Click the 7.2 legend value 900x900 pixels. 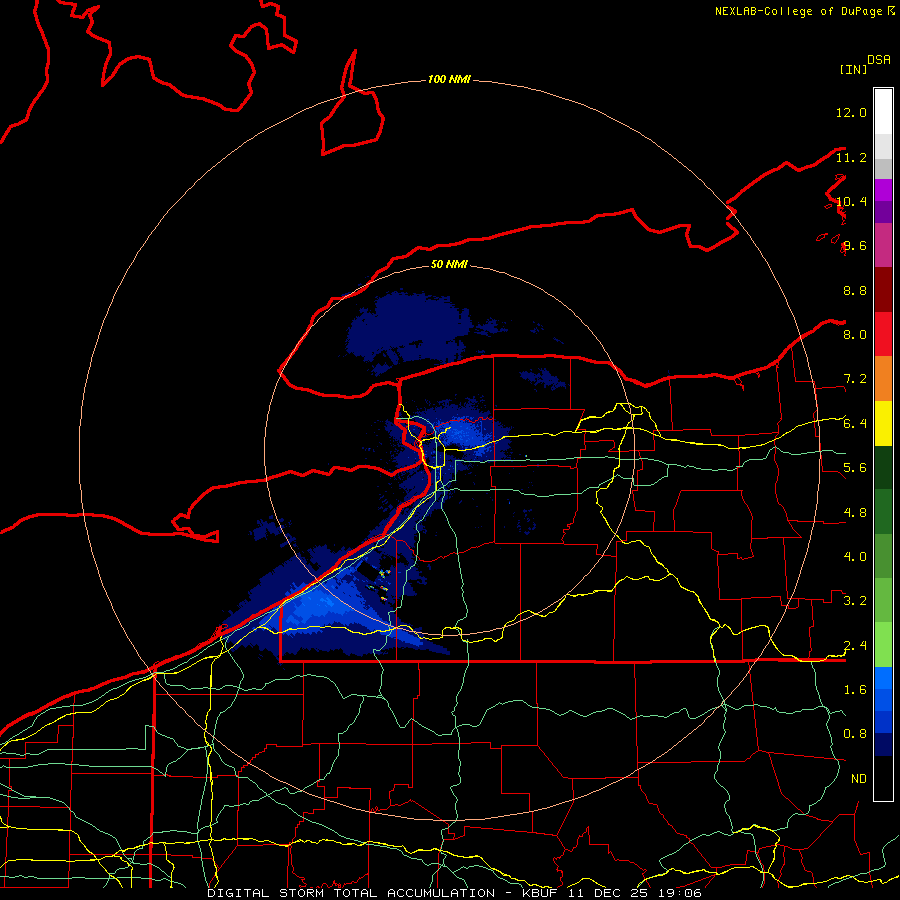855,379
